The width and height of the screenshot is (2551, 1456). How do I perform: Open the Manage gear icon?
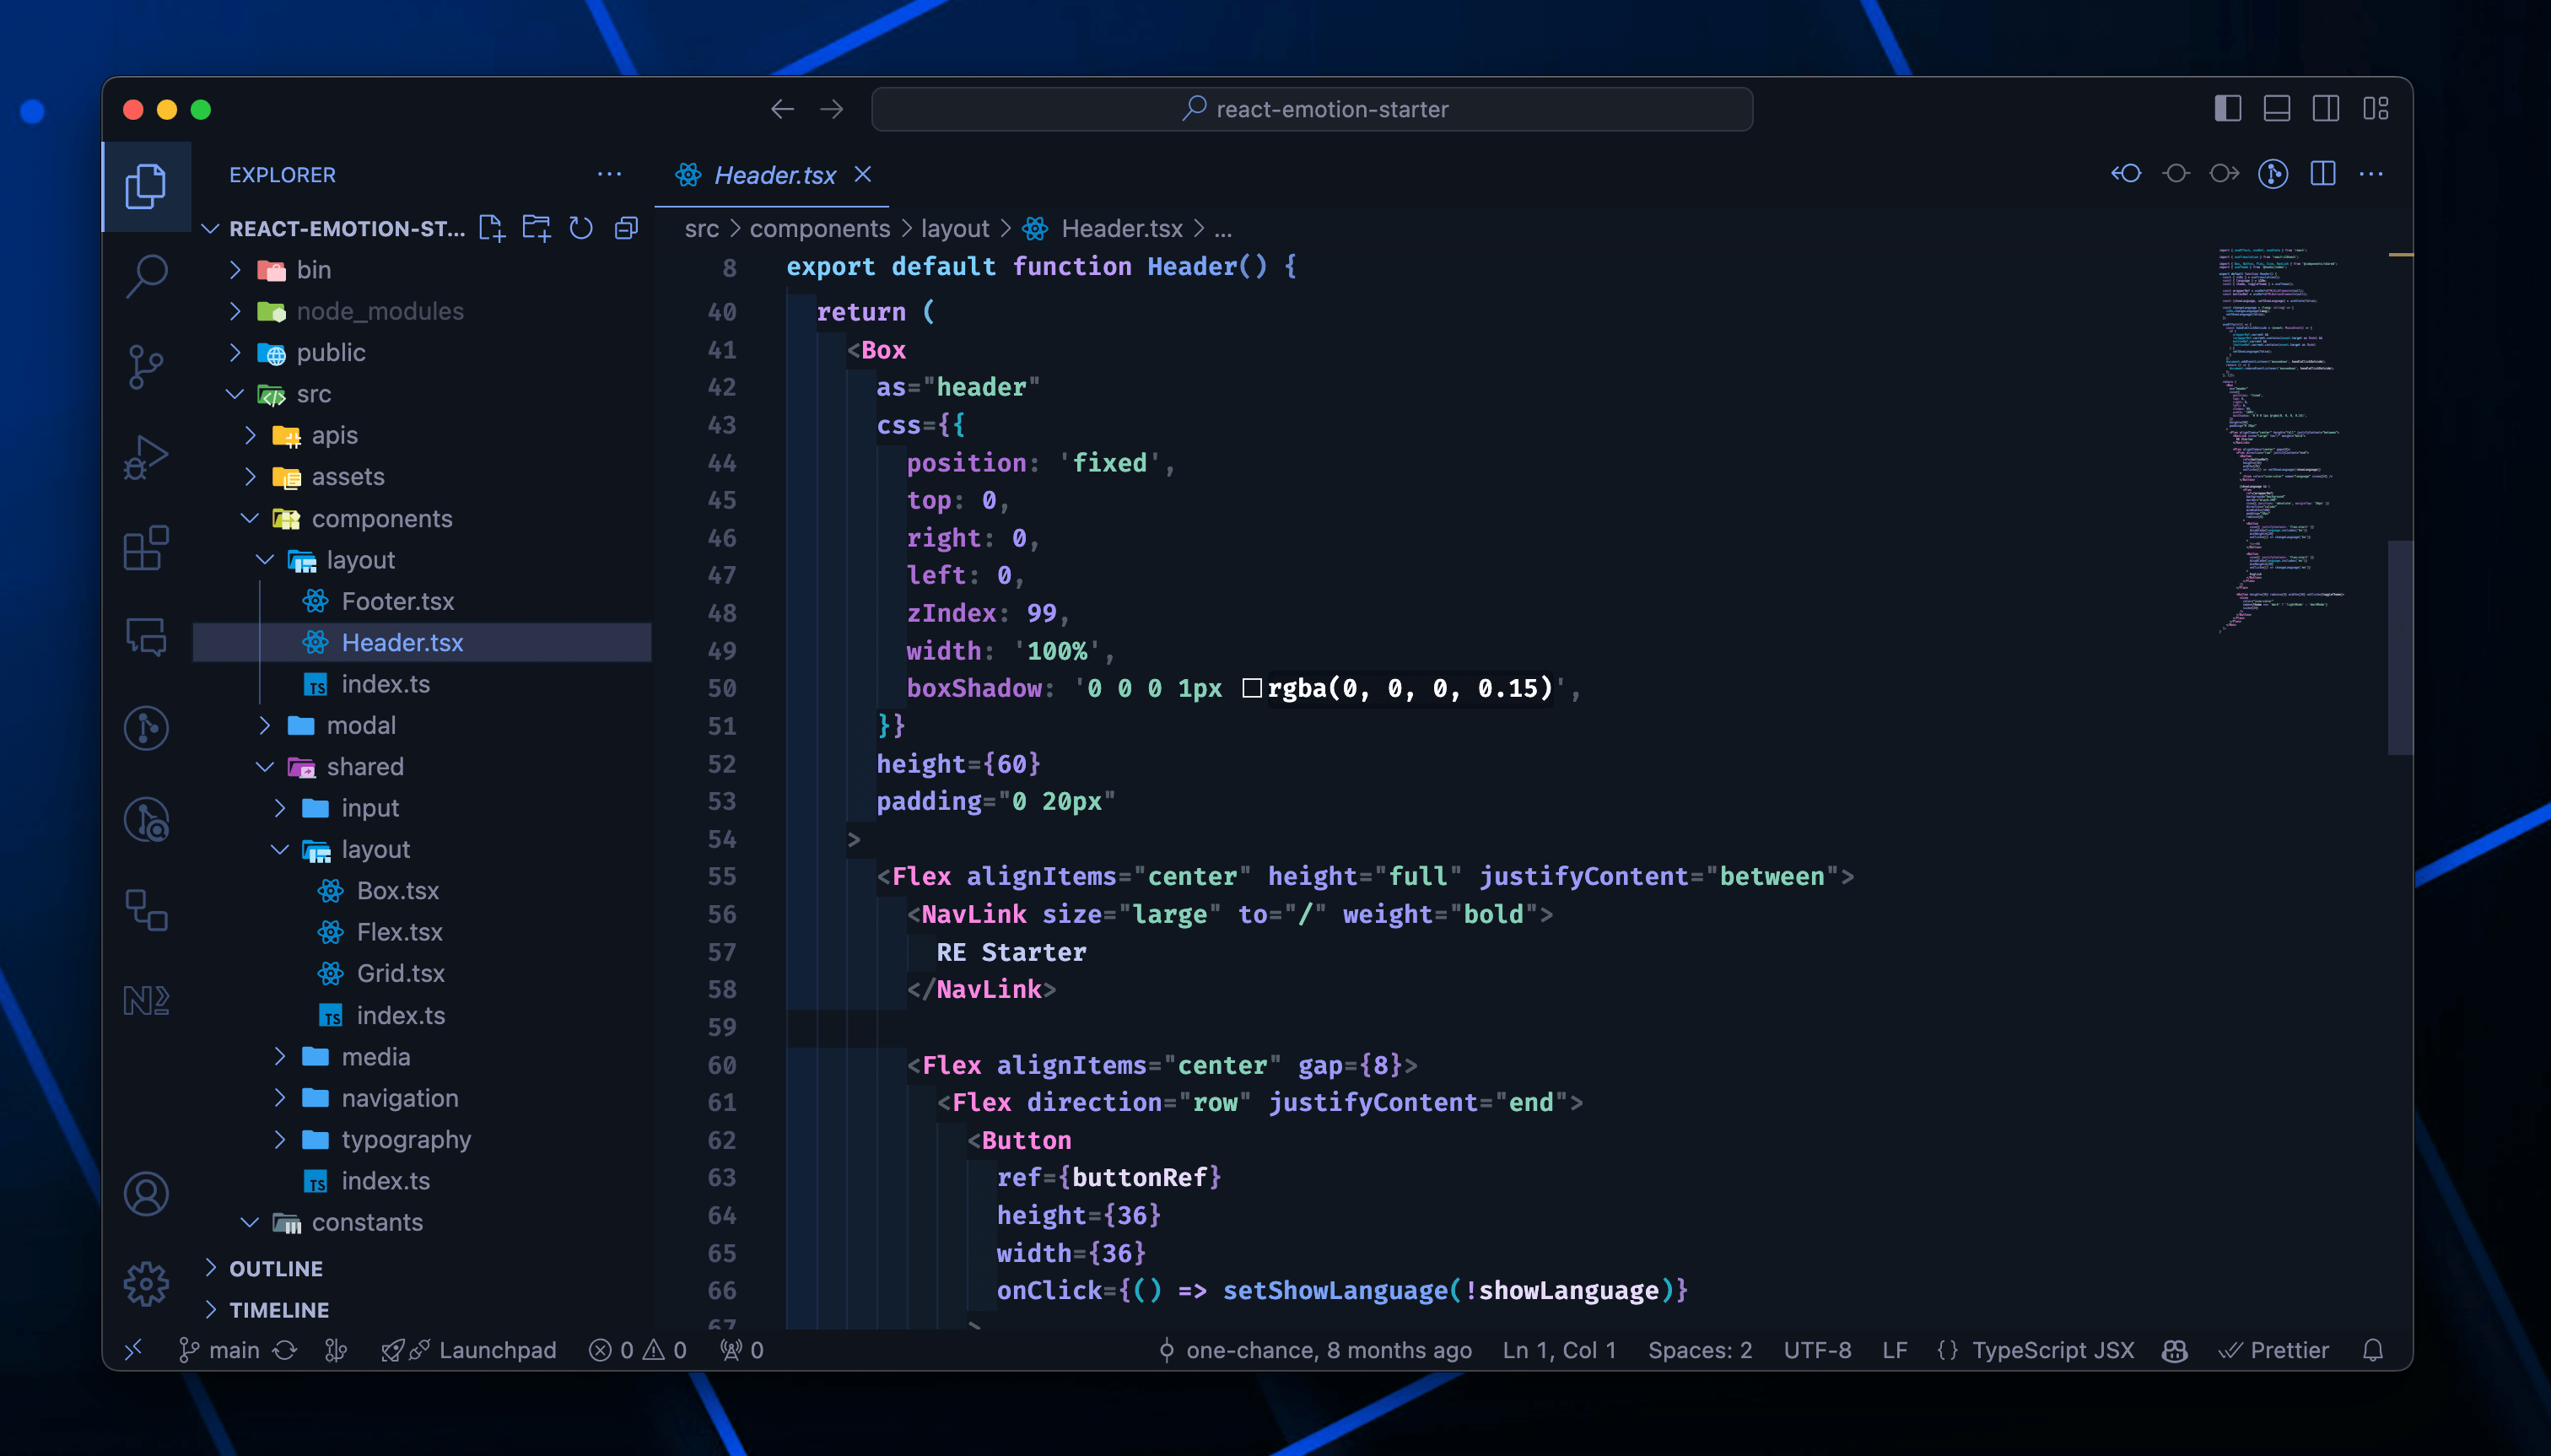click(x=146, y=1283)
